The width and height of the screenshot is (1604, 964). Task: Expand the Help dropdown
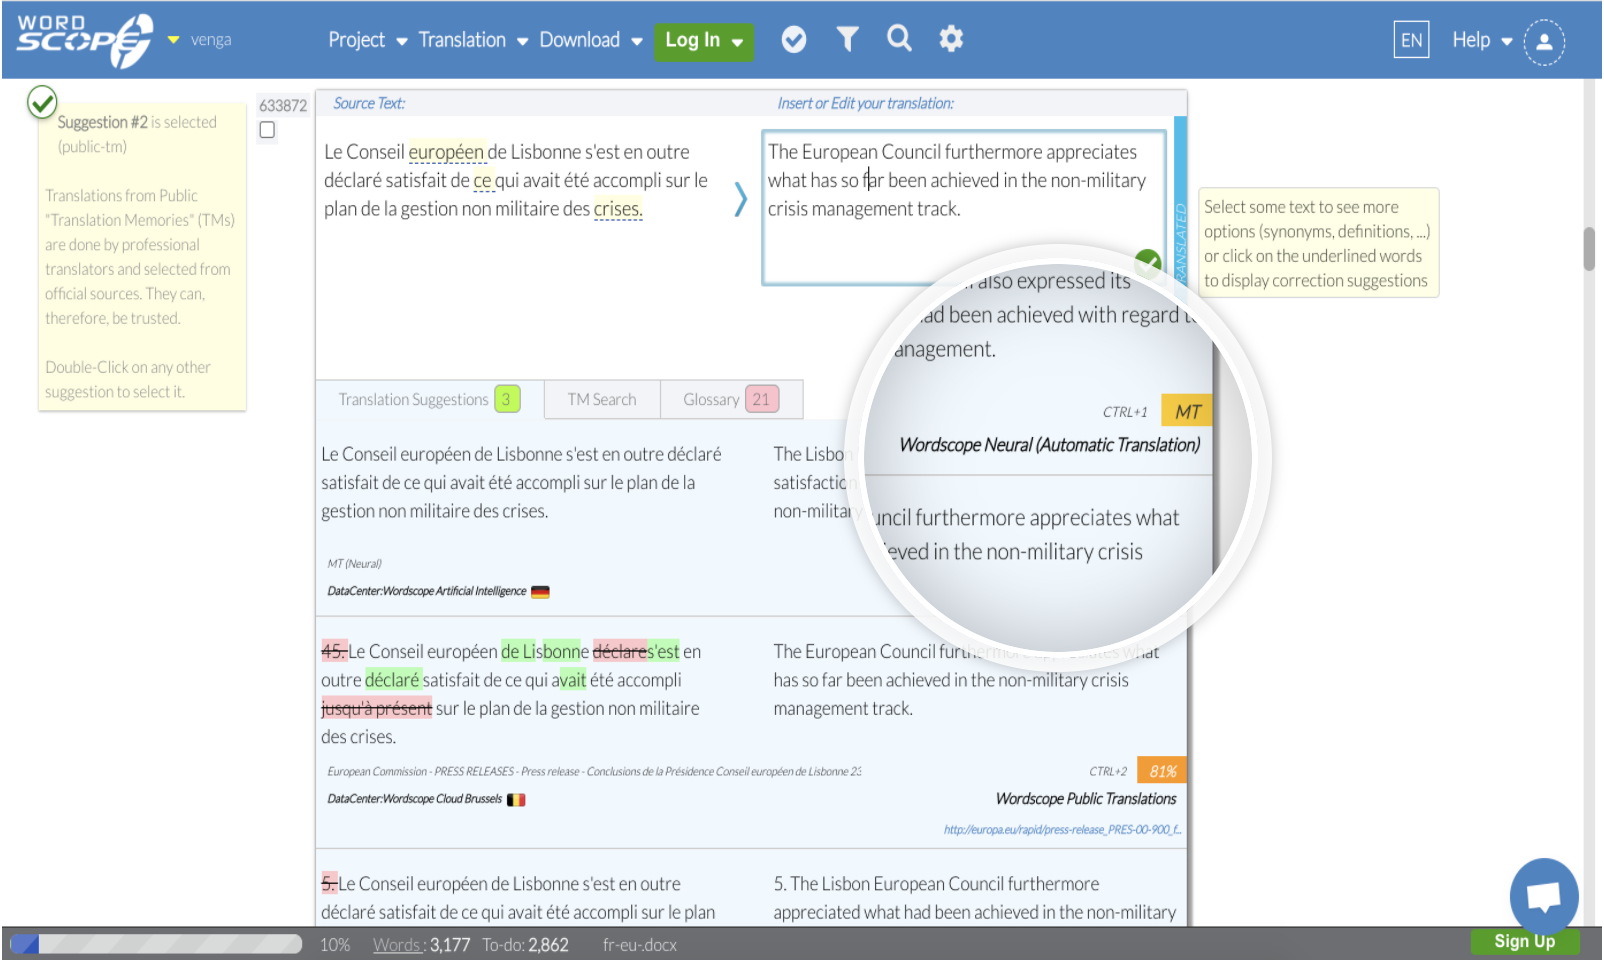(x=1478, y=40)
